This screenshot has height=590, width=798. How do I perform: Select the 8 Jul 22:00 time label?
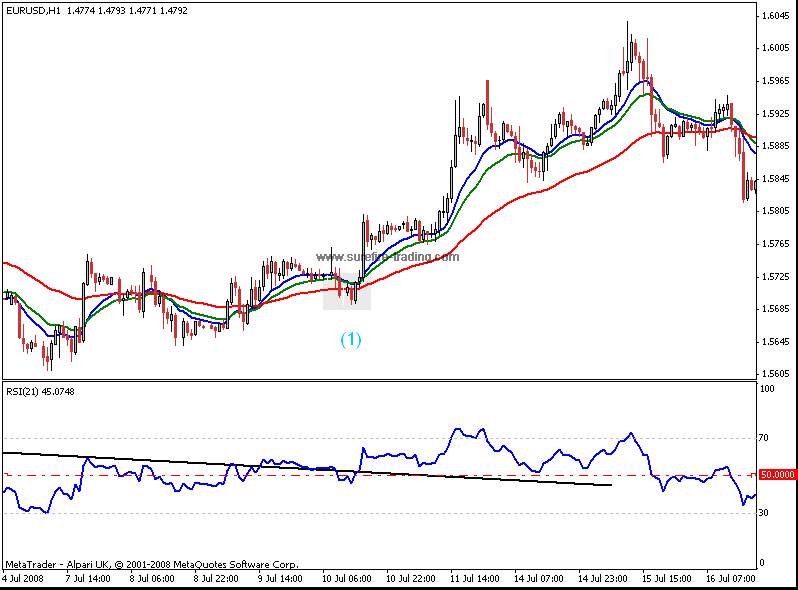pyautogui.click(x=216, y=578)
